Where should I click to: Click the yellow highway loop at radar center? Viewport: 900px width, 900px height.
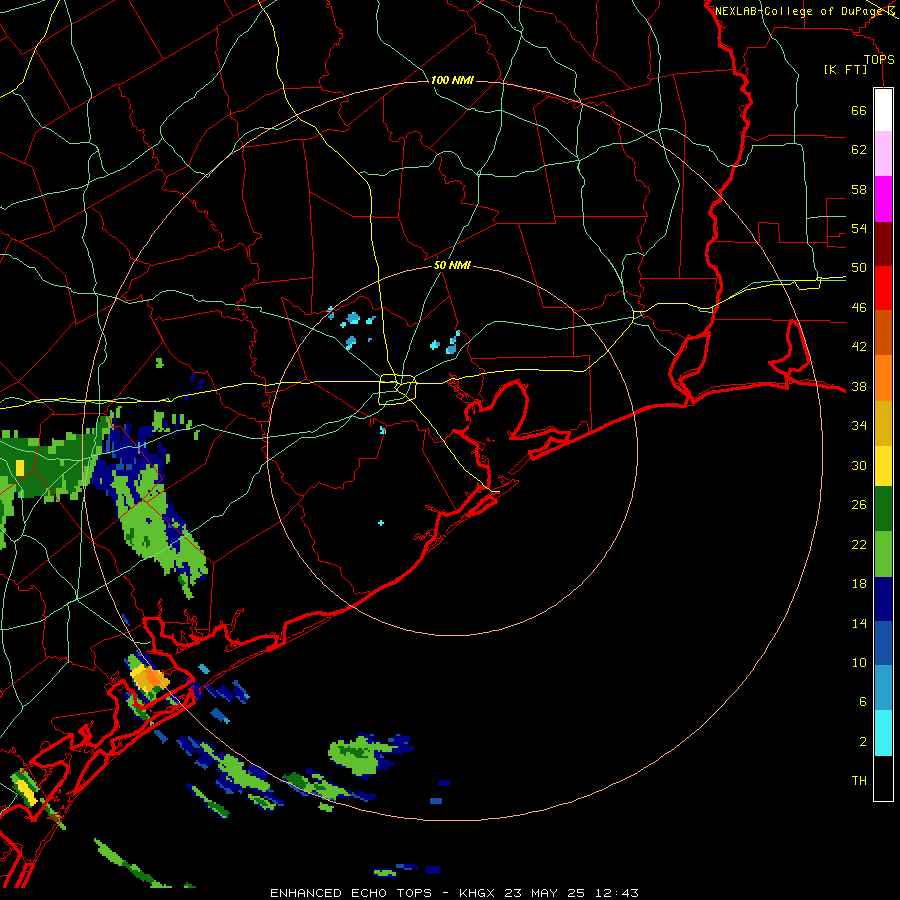pyautogui.click(x=398, y=389)
